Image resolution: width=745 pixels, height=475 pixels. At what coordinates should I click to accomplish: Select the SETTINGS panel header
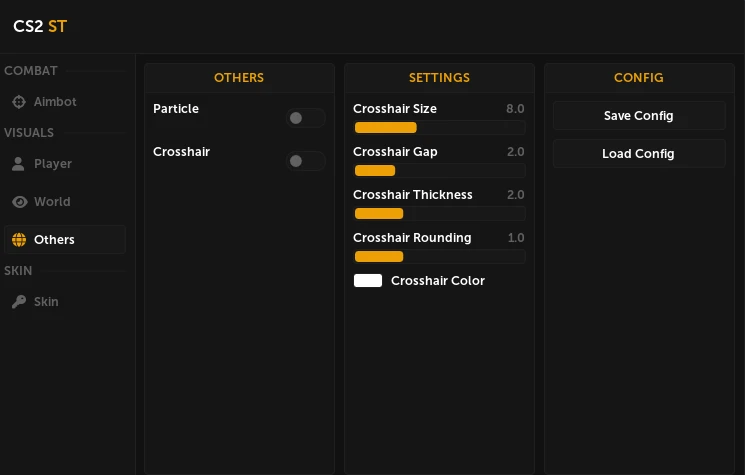coord(439,78)
